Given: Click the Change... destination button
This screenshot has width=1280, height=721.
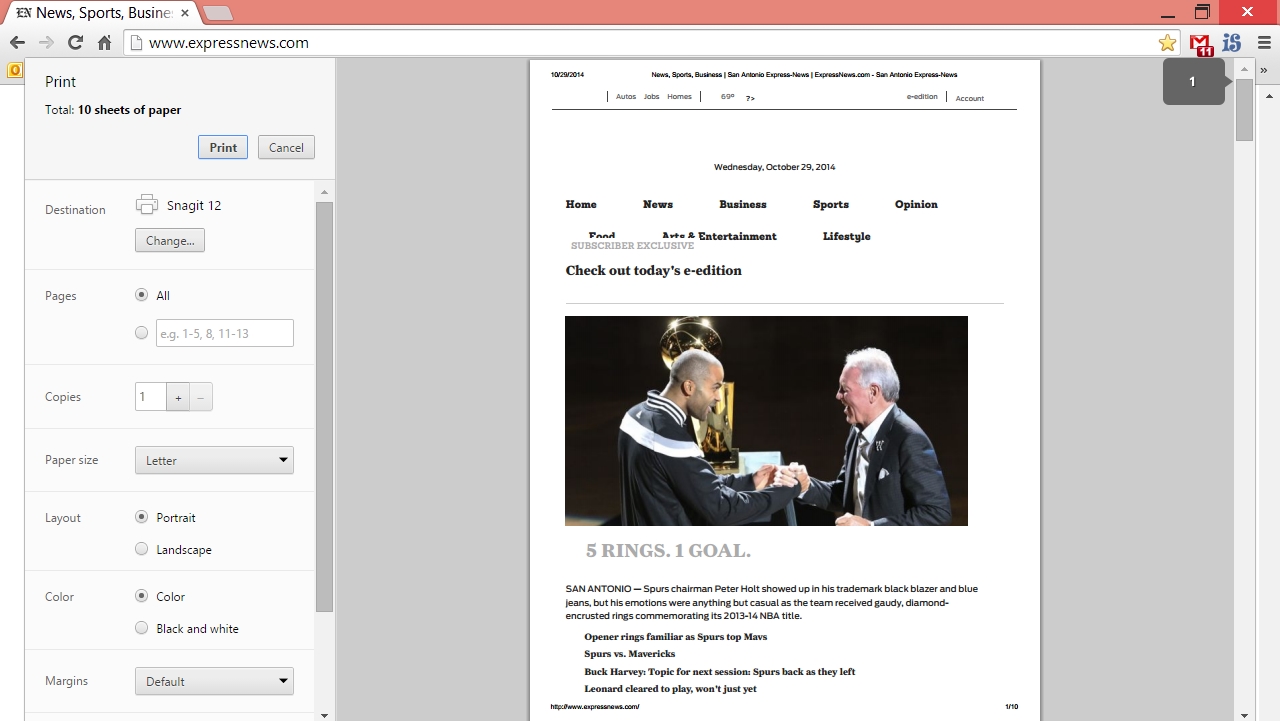Looking at the screenshot, I should click(170, 240).
